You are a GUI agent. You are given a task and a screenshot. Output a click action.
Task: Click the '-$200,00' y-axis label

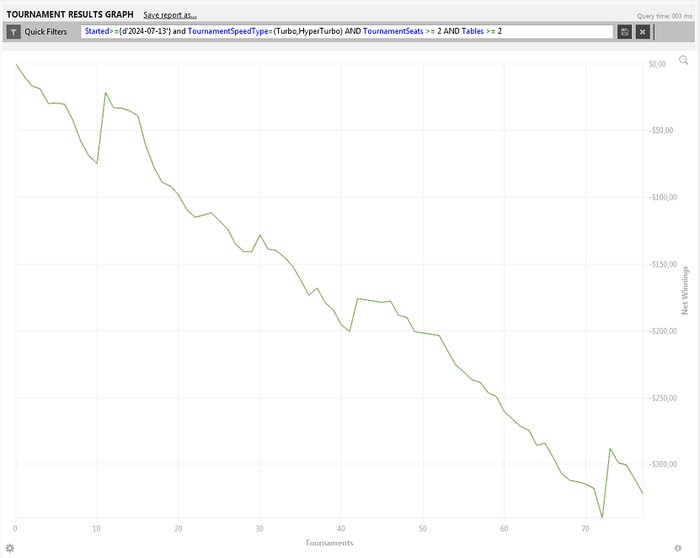coord(663,331)
